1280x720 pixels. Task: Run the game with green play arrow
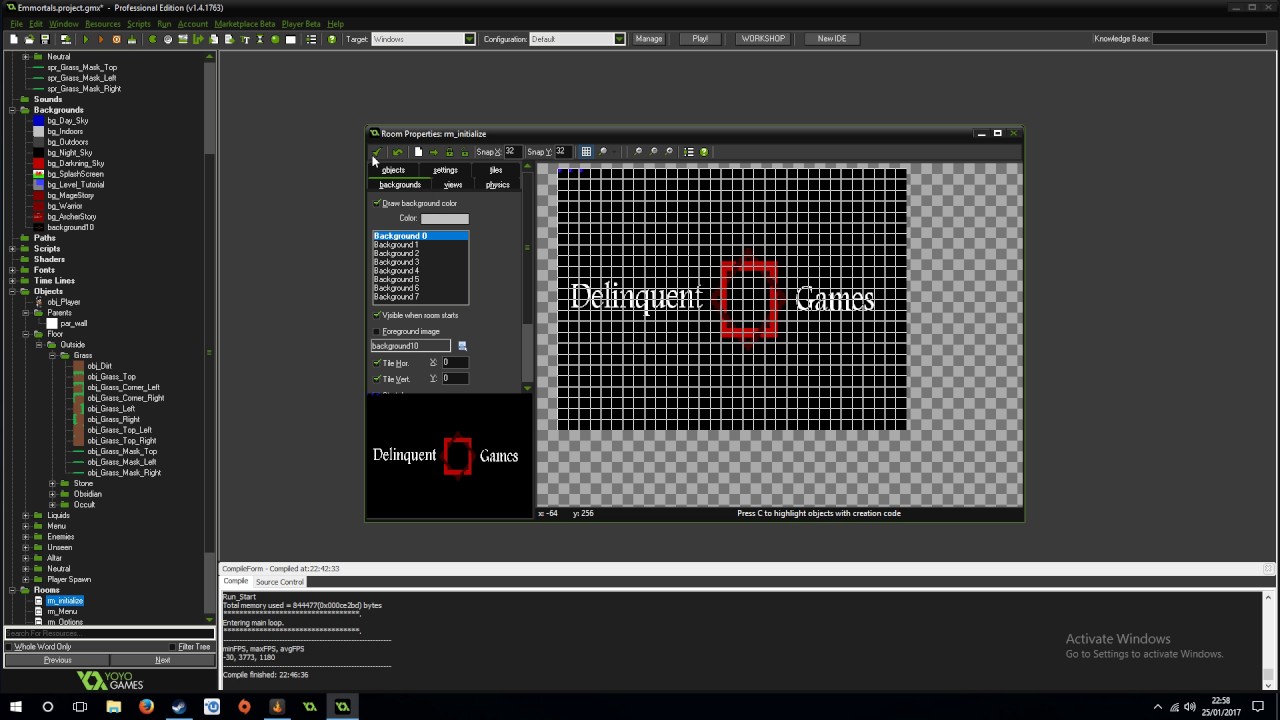(86, 39)
